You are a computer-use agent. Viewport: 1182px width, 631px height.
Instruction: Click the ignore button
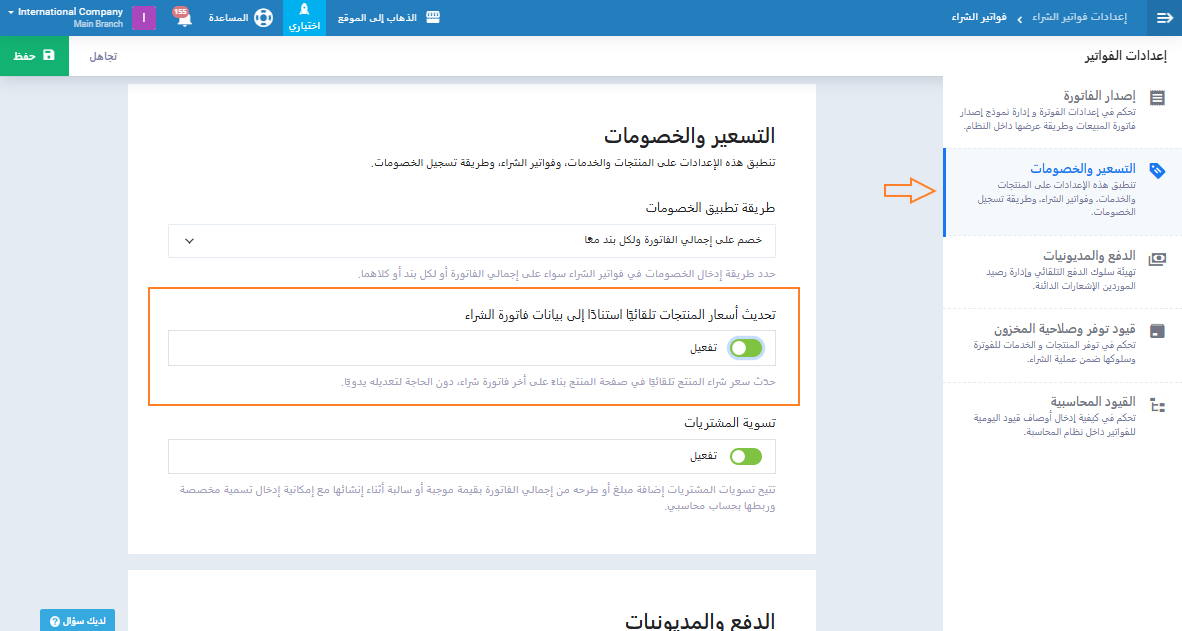103,56
